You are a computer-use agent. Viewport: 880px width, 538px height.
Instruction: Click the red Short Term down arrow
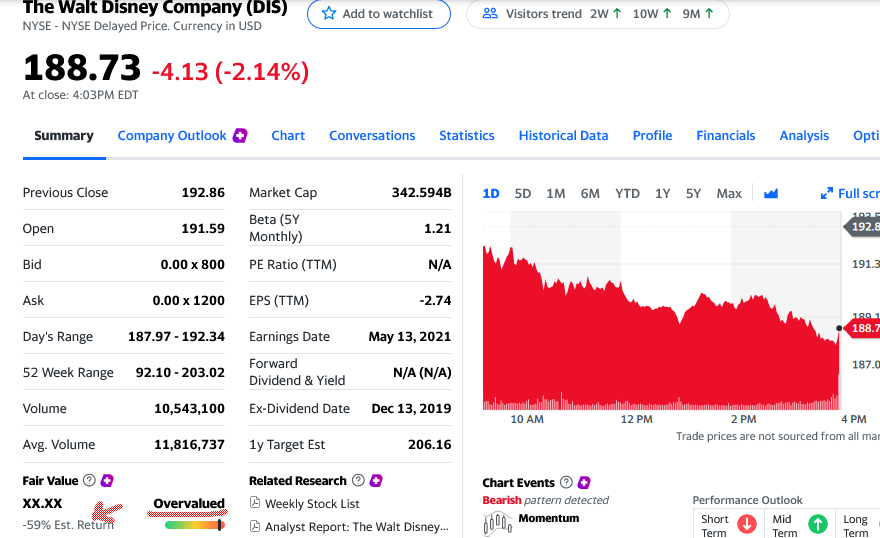tap(747, 524)
